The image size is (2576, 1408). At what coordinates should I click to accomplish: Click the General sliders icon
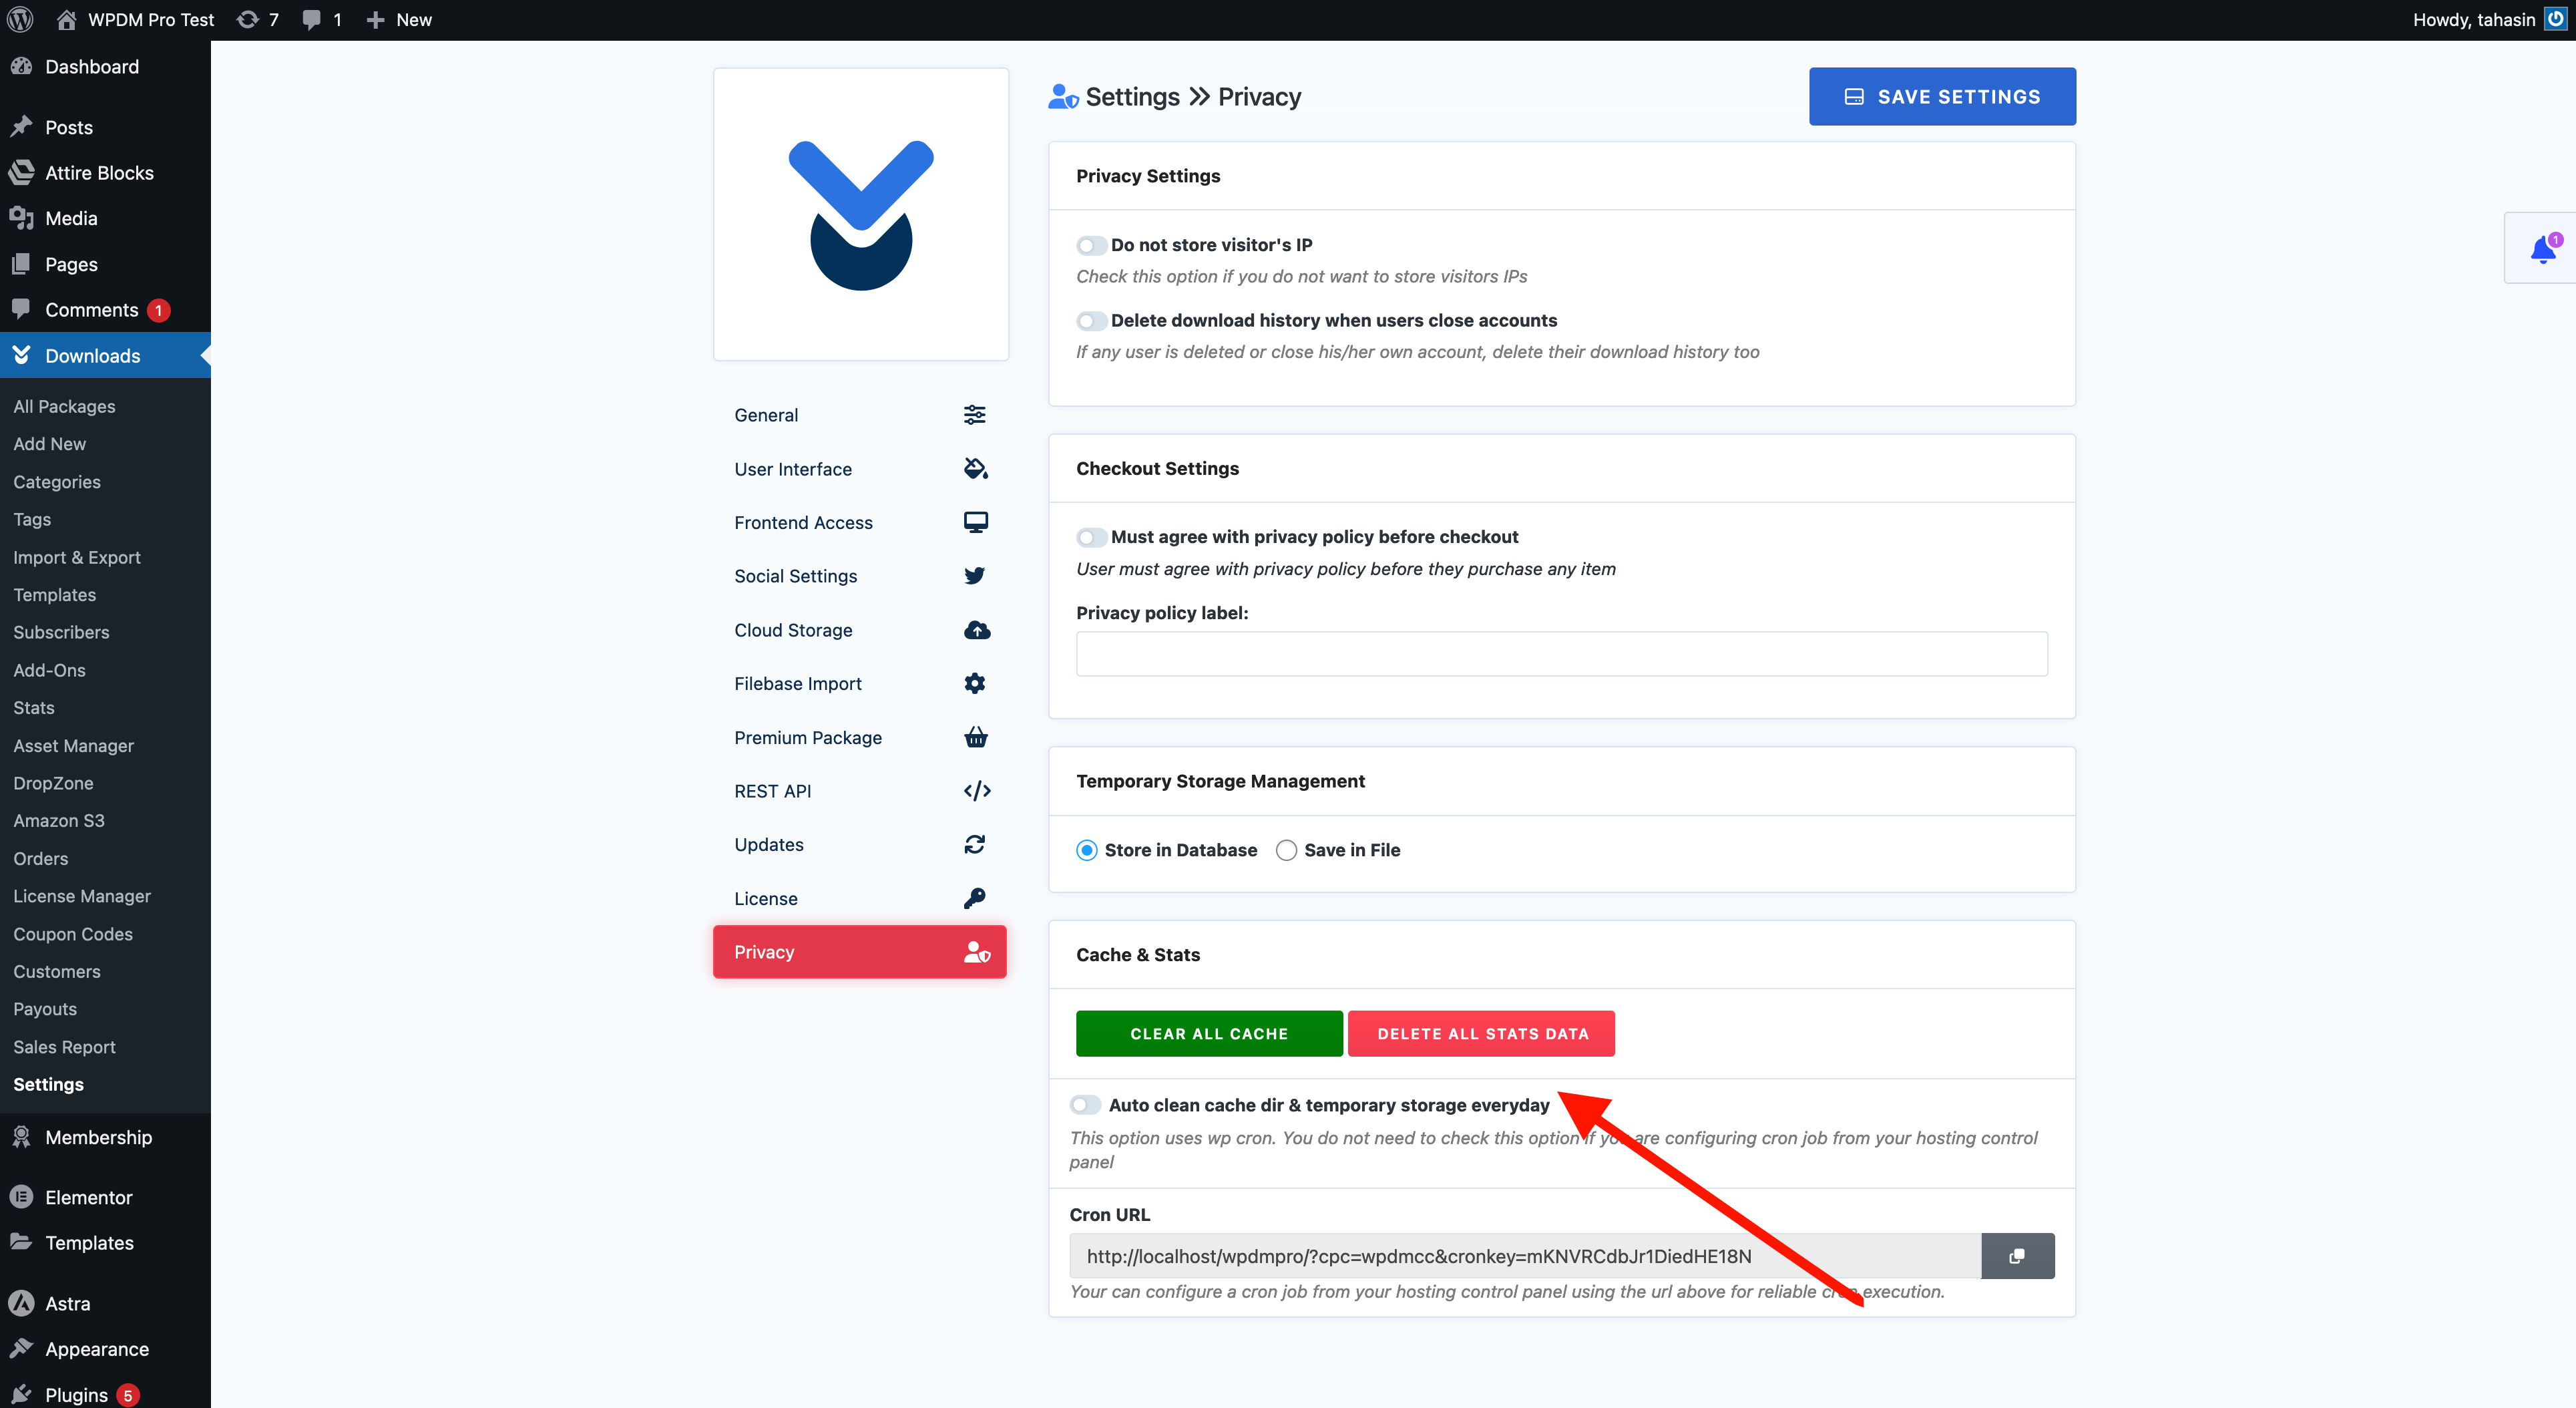click(974, 414)
